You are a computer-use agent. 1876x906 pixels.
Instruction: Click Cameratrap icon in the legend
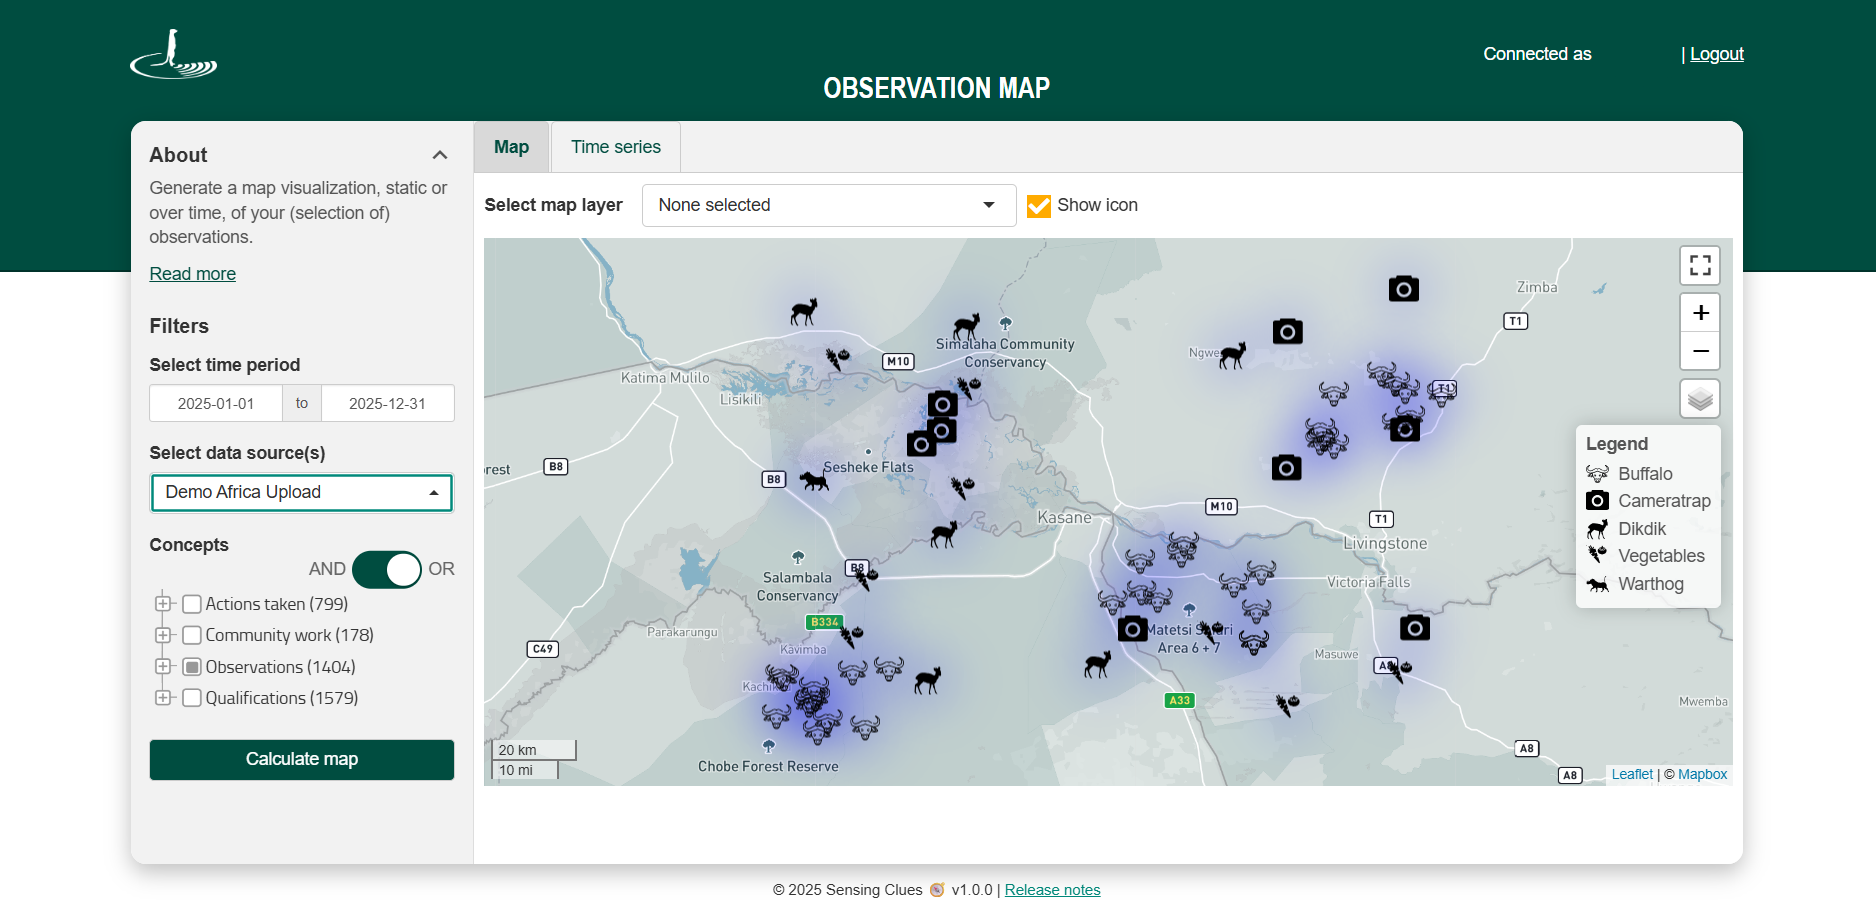point(1597,501)
